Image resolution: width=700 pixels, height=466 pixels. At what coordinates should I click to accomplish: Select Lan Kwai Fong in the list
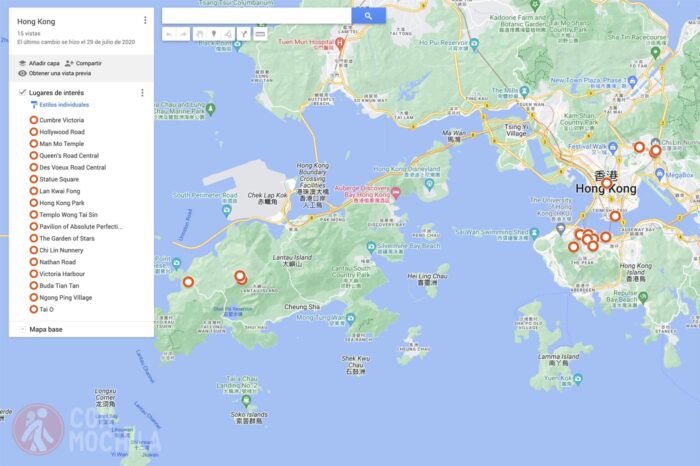pyautogui.click(x=60, y=191)
